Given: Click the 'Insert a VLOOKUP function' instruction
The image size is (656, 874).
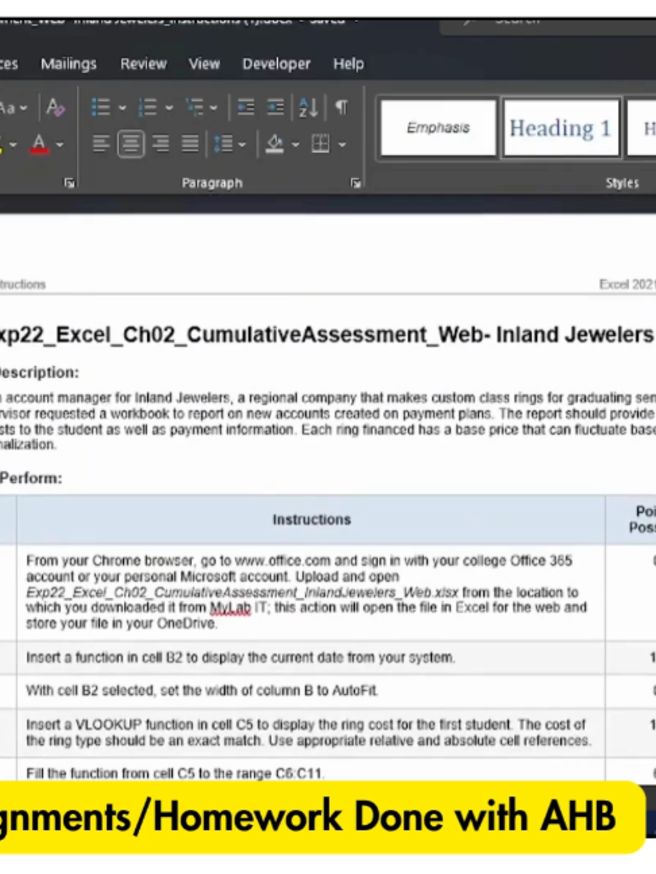Looking at the screenshot, I should [x=308, y=732].
